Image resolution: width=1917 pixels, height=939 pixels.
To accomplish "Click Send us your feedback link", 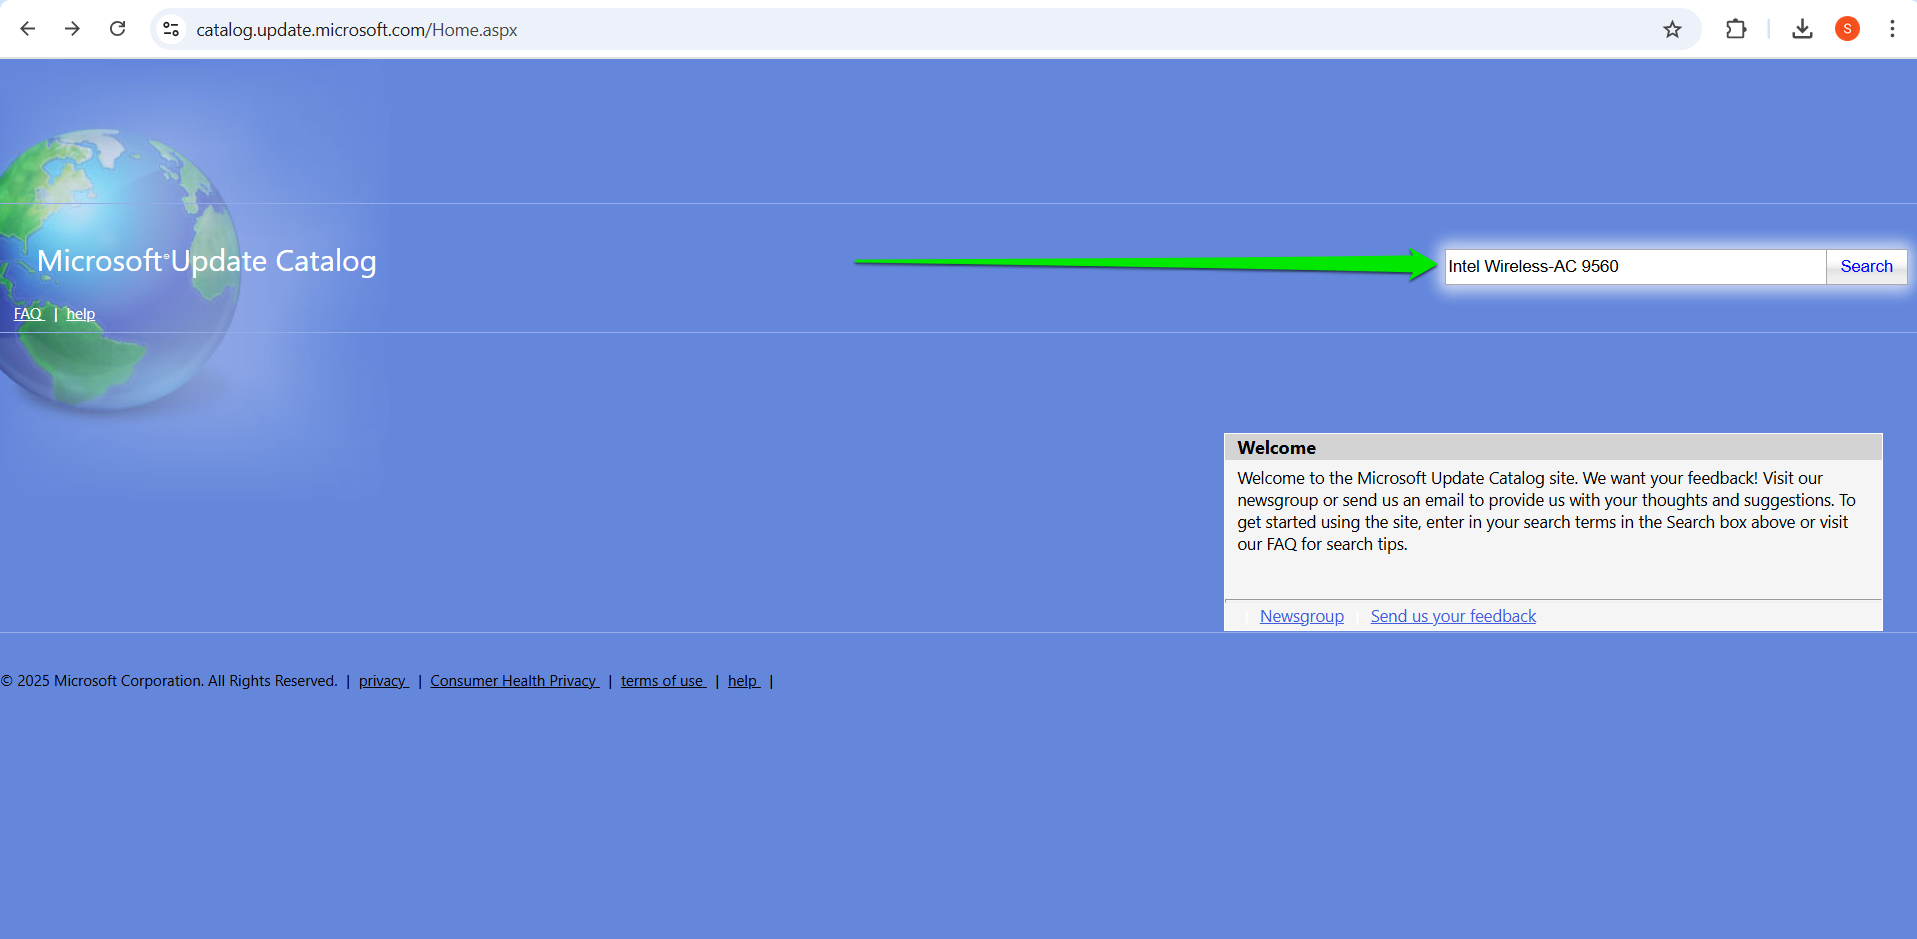I will (x=1453, y=616).
